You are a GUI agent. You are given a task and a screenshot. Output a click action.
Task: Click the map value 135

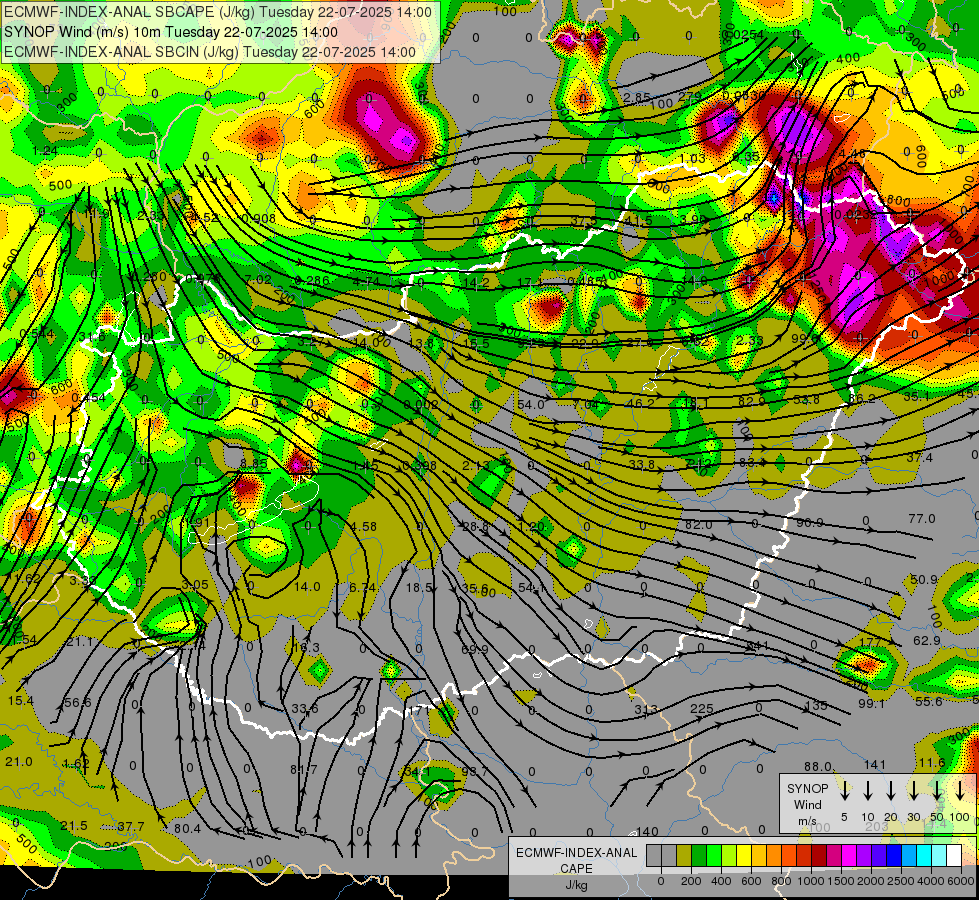coord(817,706)
